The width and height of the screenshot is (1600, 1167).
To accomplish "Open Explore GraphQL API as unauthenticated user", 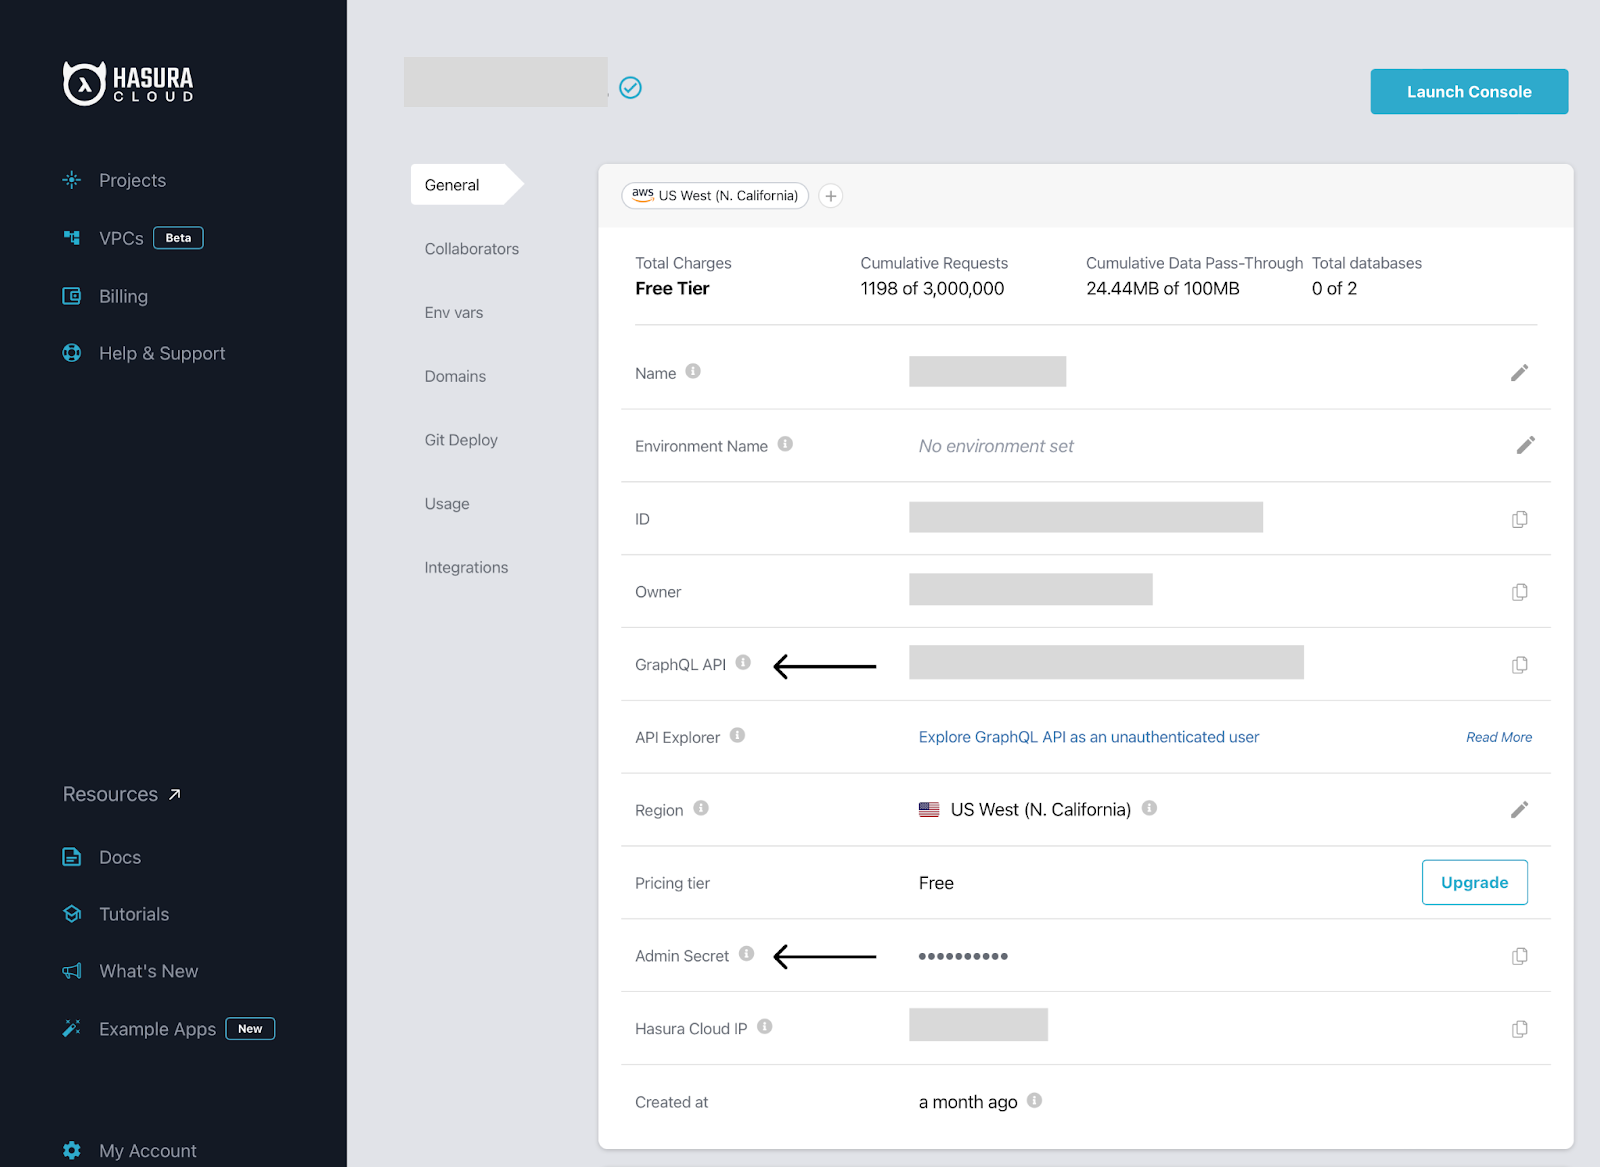I will click(1088, 737).
